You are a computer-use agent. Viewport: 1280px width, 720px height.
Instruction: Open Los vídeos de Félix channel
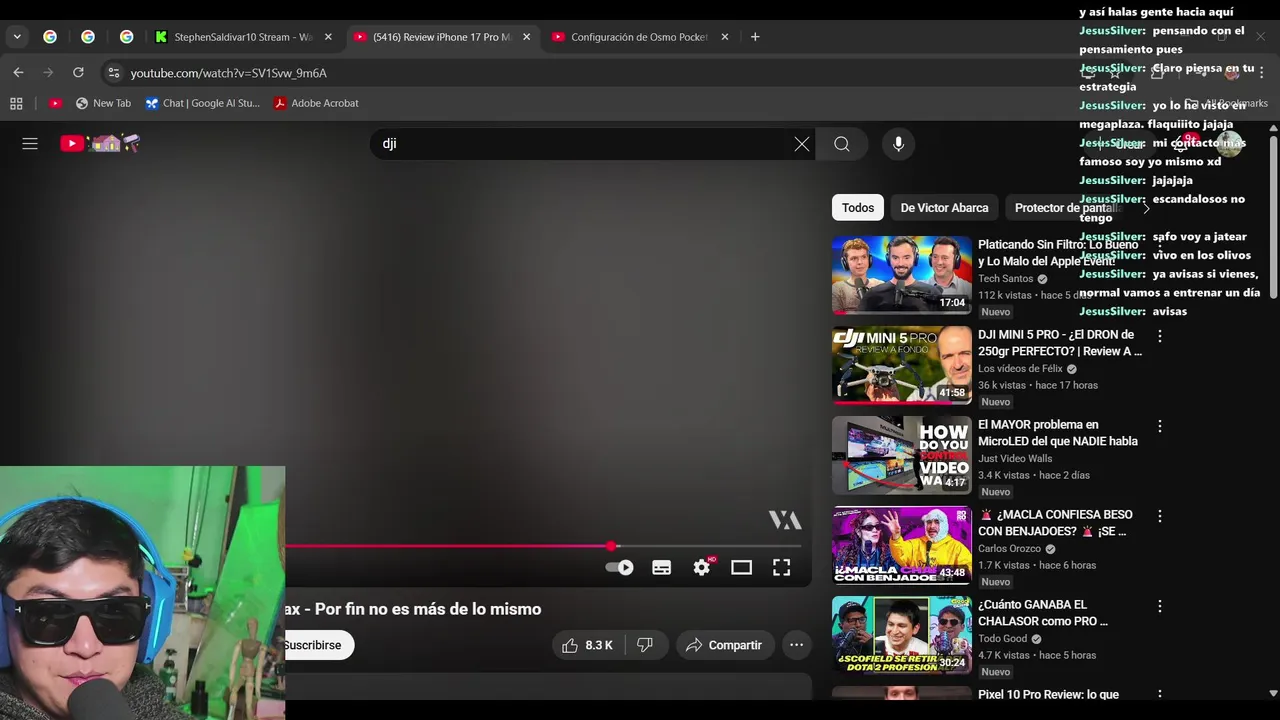click(1020, 369)
